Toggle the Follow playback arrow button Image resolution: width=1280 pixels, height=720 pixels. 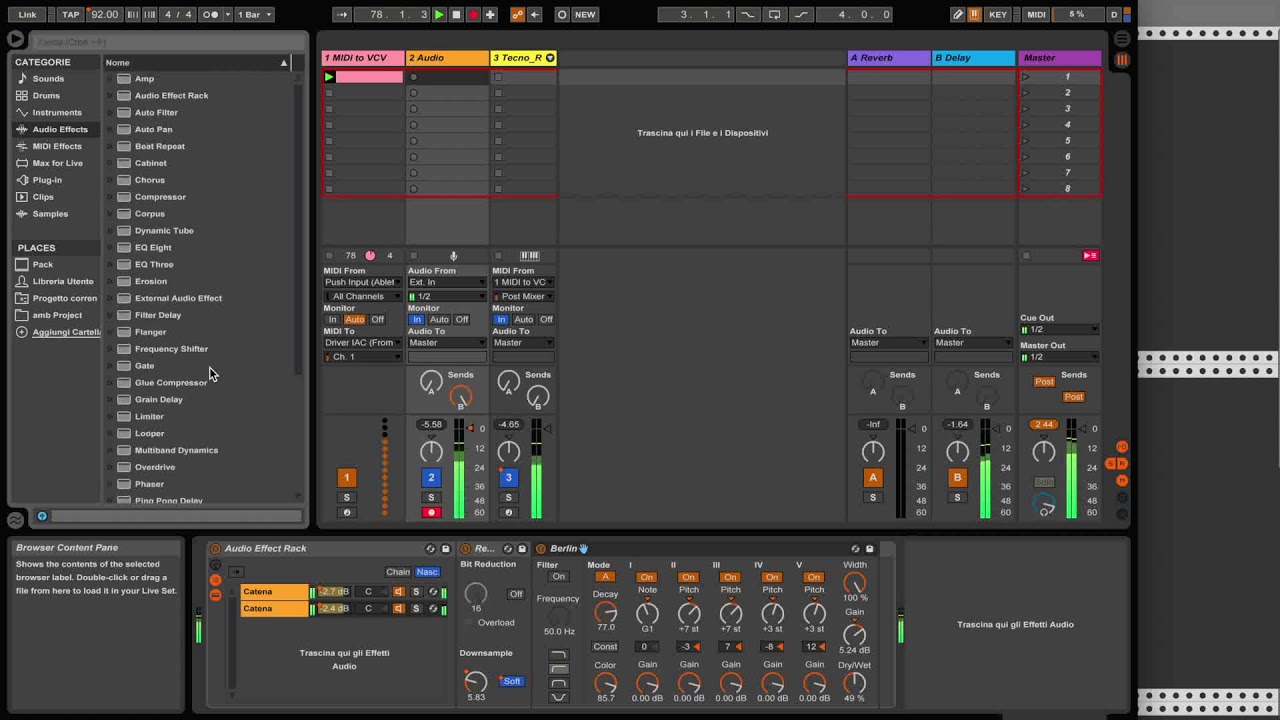pos(342,15)
